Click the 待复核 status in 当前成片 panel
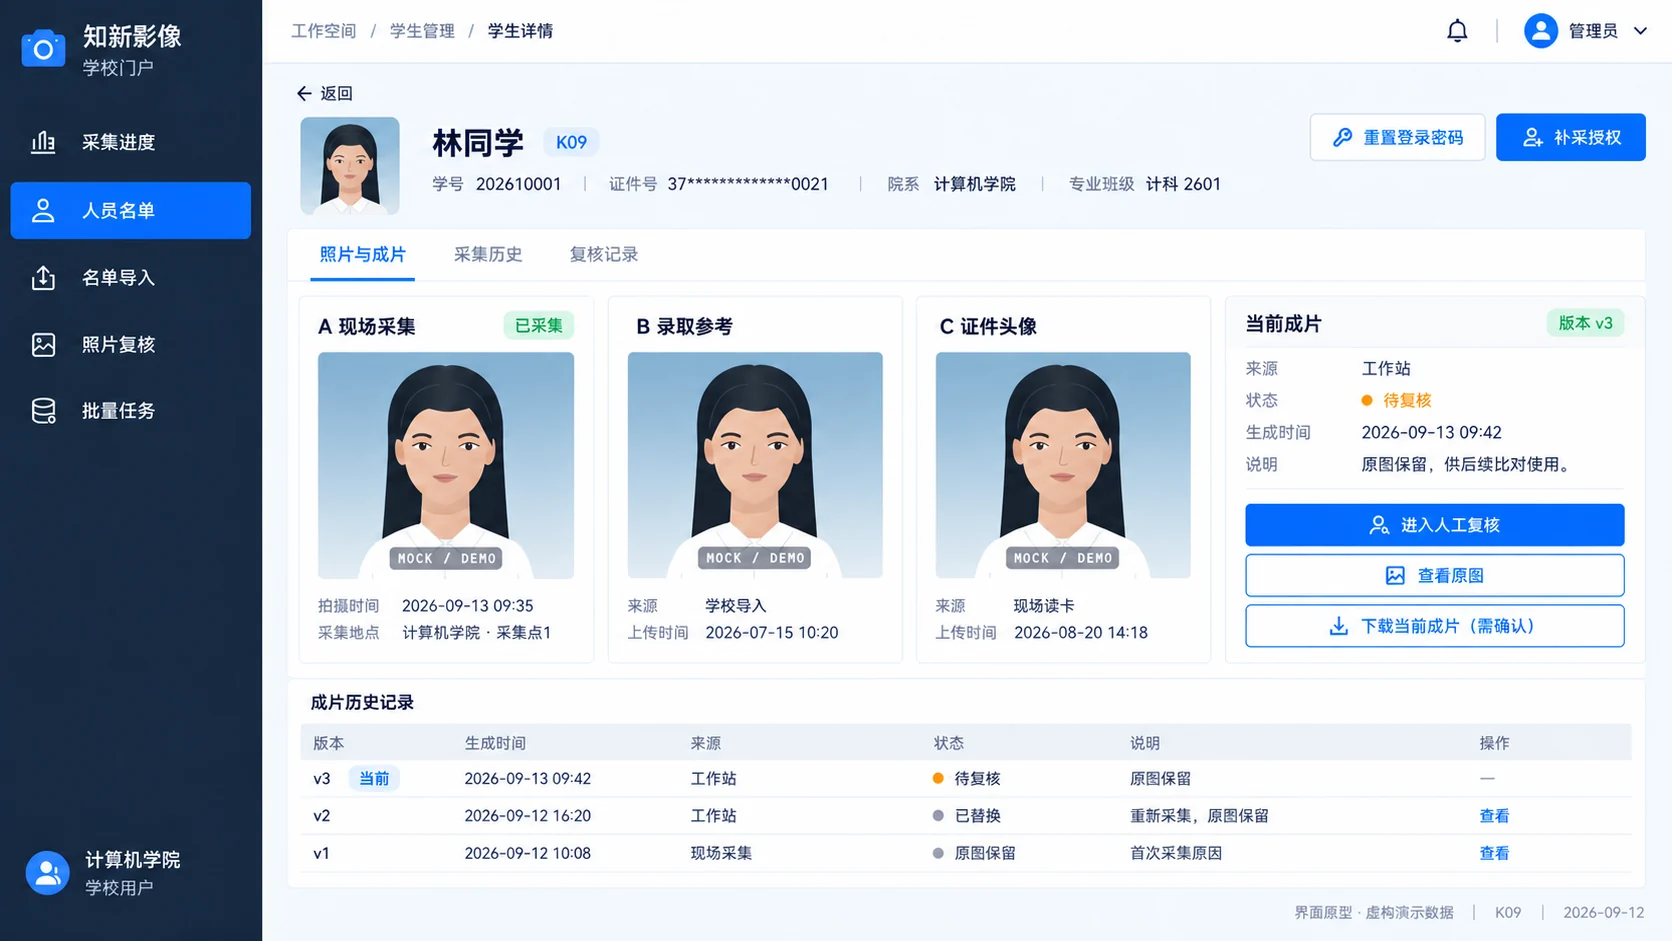 [x=1396, y=400]
